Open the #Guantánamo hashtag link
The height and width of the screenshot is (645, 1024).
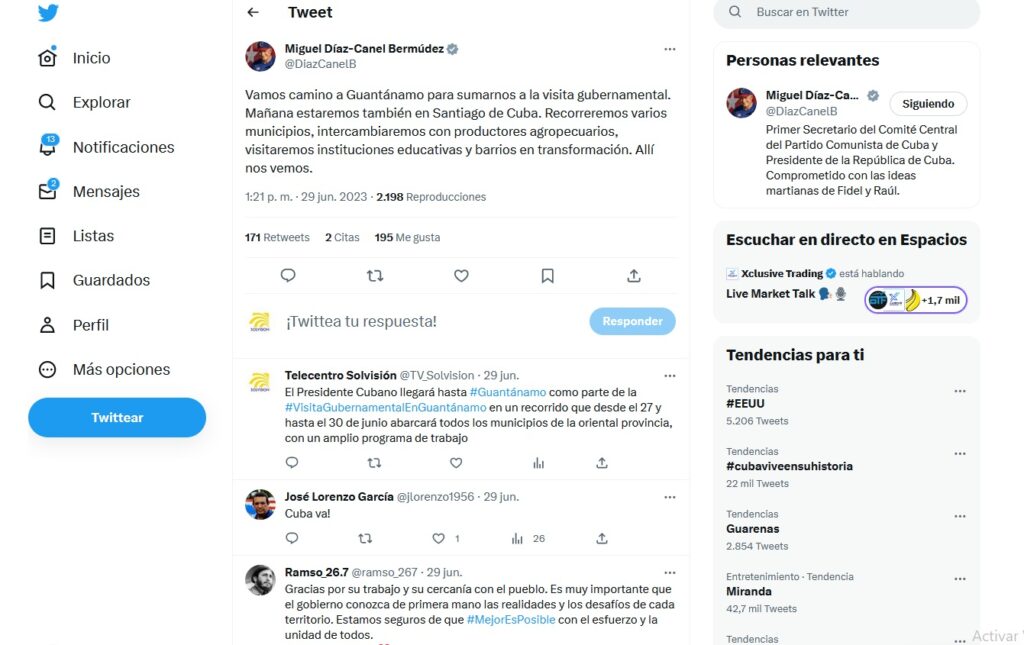coord(507,392)
